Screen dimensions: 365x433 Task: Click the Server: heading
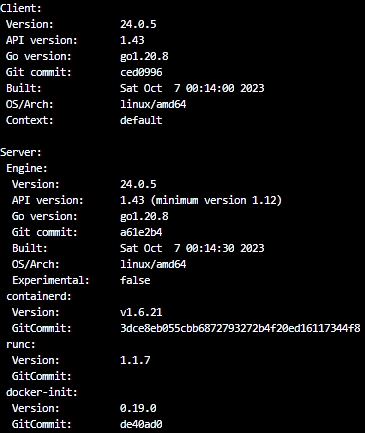[21, 152]
